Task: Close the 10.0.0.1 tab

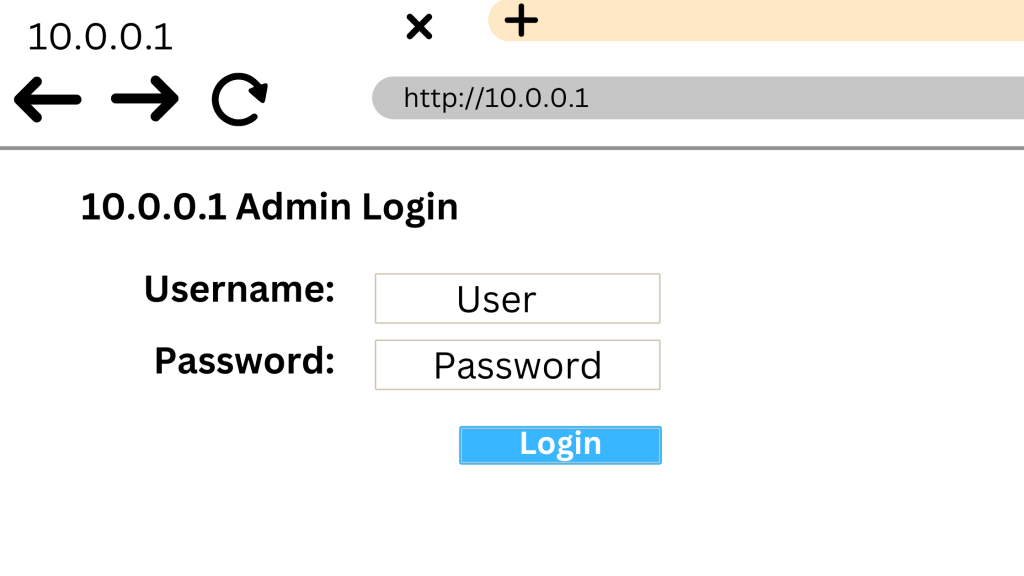Action: click(419, 26)
